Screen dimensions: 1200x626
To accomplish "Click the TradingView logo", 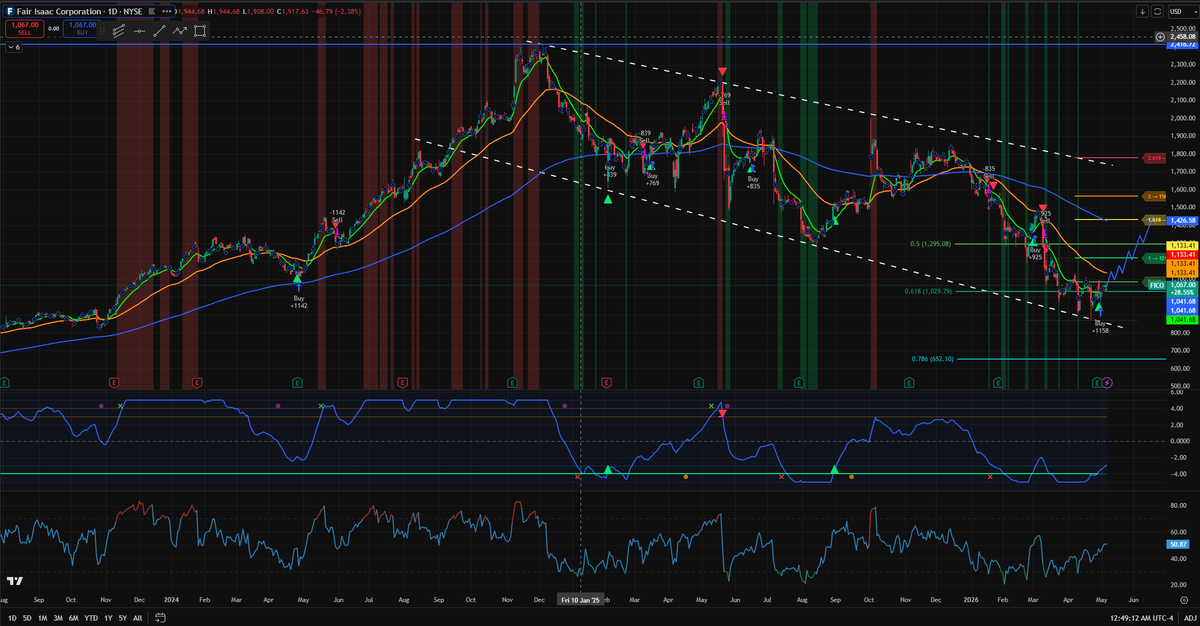I will tap(15, 581).
